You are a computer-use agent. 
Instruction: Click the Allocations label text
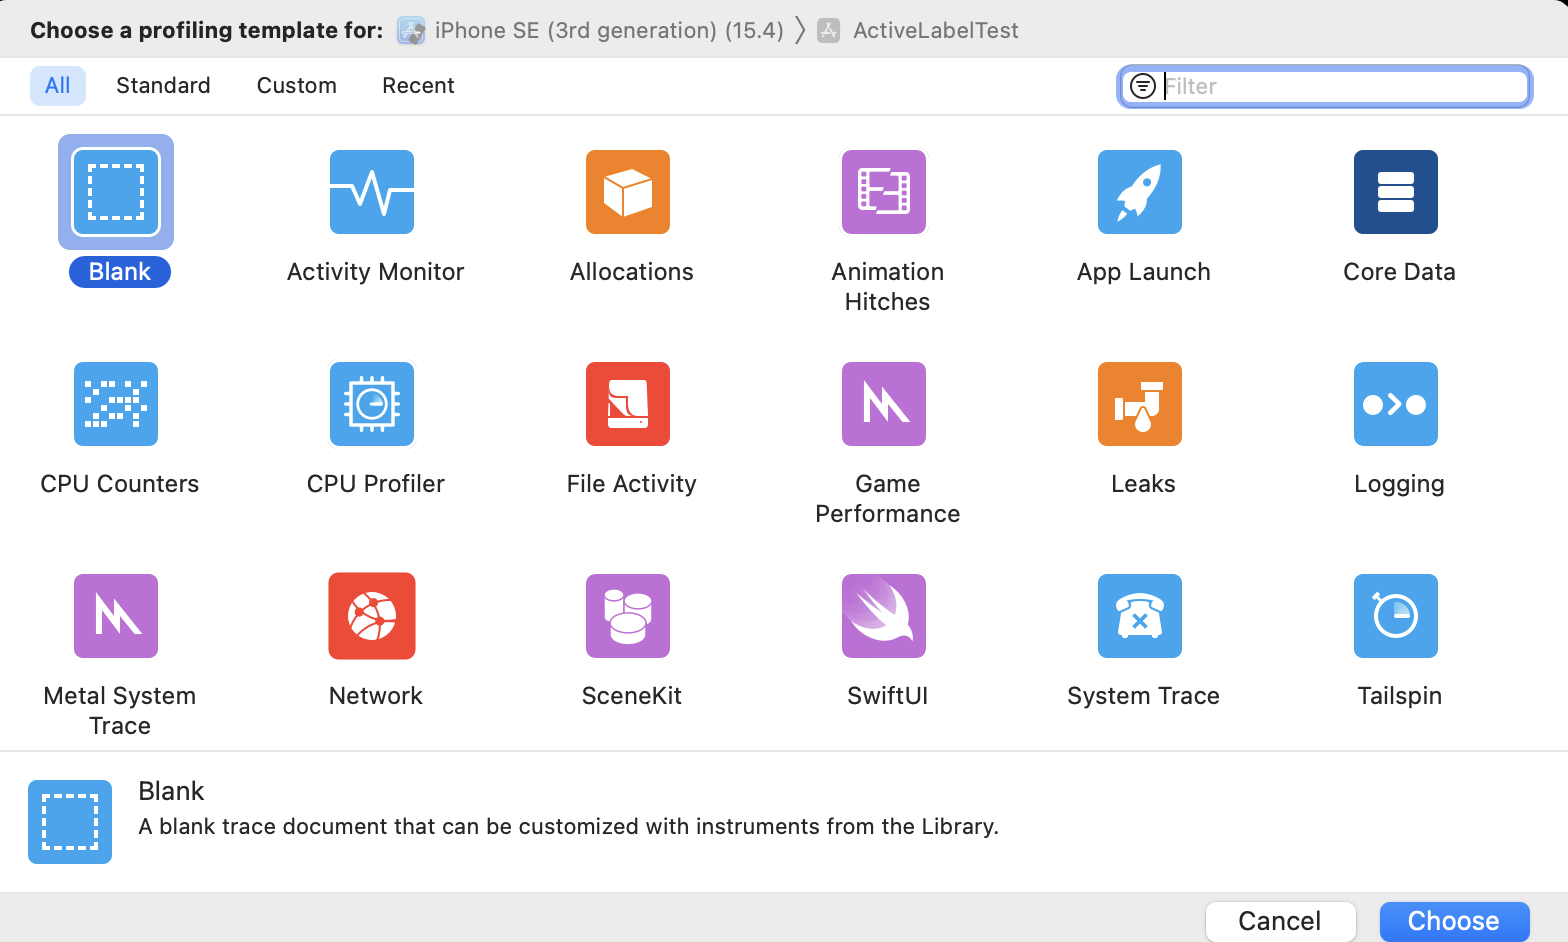click(x=632, y=272)
